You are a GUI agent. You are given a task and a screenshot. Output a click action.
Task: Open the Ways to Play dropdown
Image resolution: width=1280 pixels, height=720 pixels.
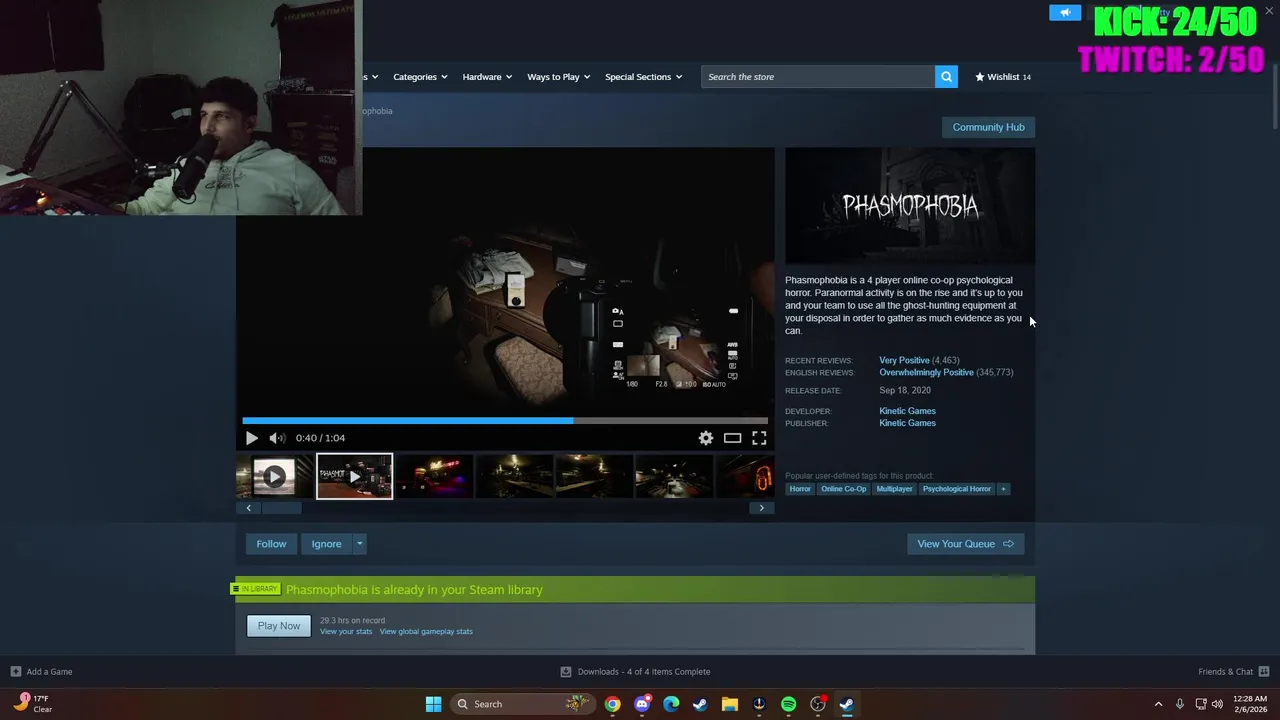(x=559, y=77)
